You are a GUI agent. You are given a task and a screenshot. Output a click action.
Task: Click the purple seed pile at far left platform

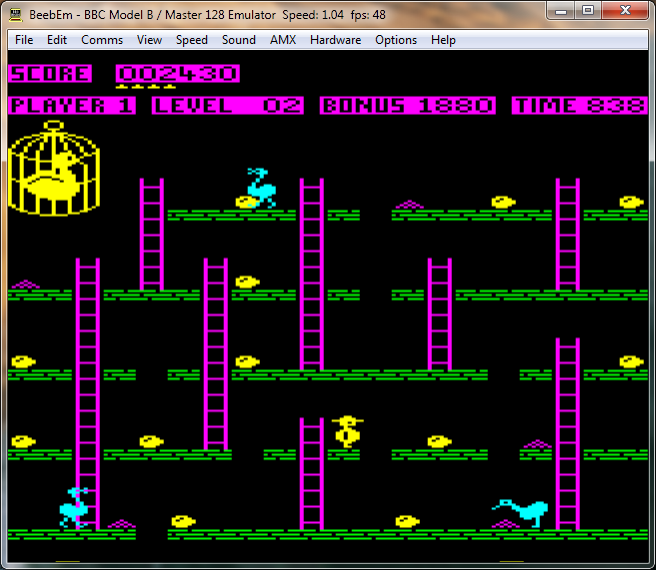pos(26,284)
